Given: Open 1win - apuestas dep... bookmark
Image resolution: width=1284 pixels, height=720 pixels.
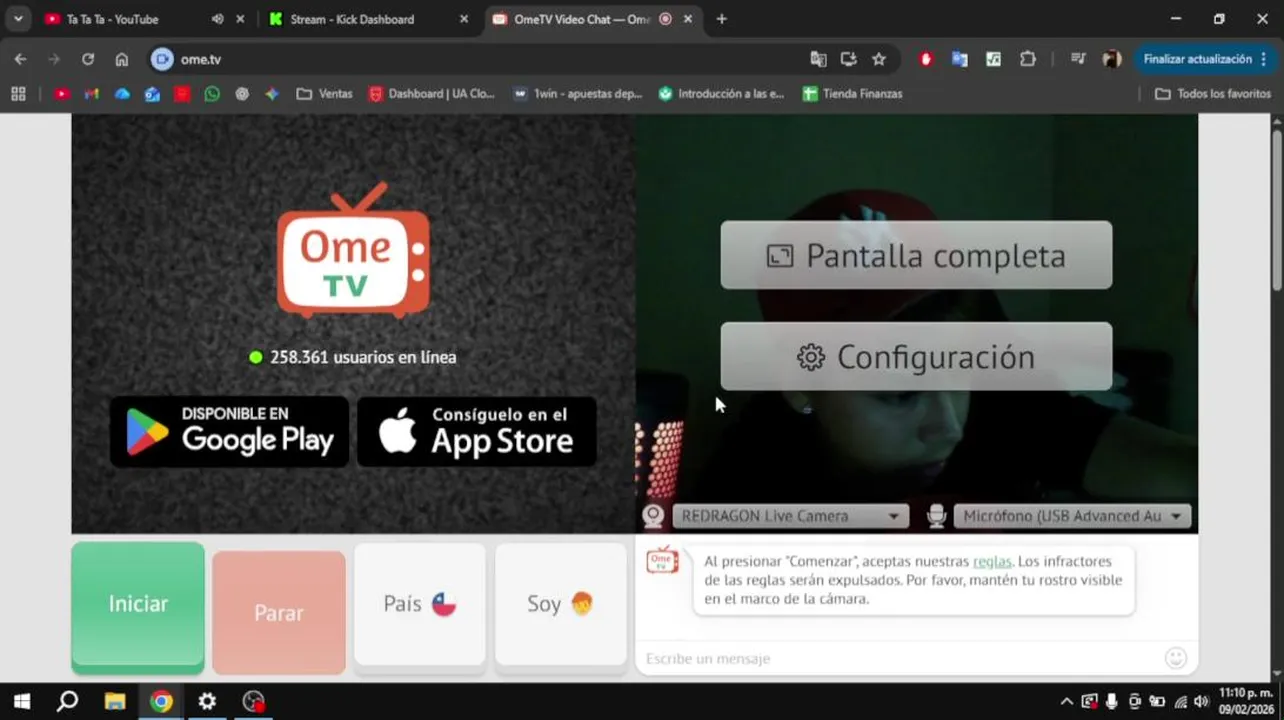Looking at the screenshot, I should [x=578, y=94].
